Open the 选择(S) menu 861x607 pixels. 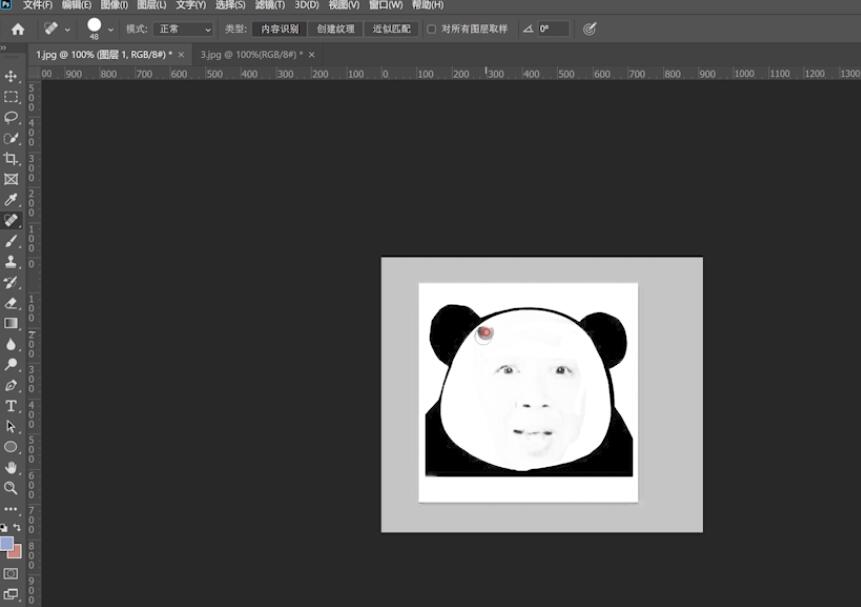(230, 5)
